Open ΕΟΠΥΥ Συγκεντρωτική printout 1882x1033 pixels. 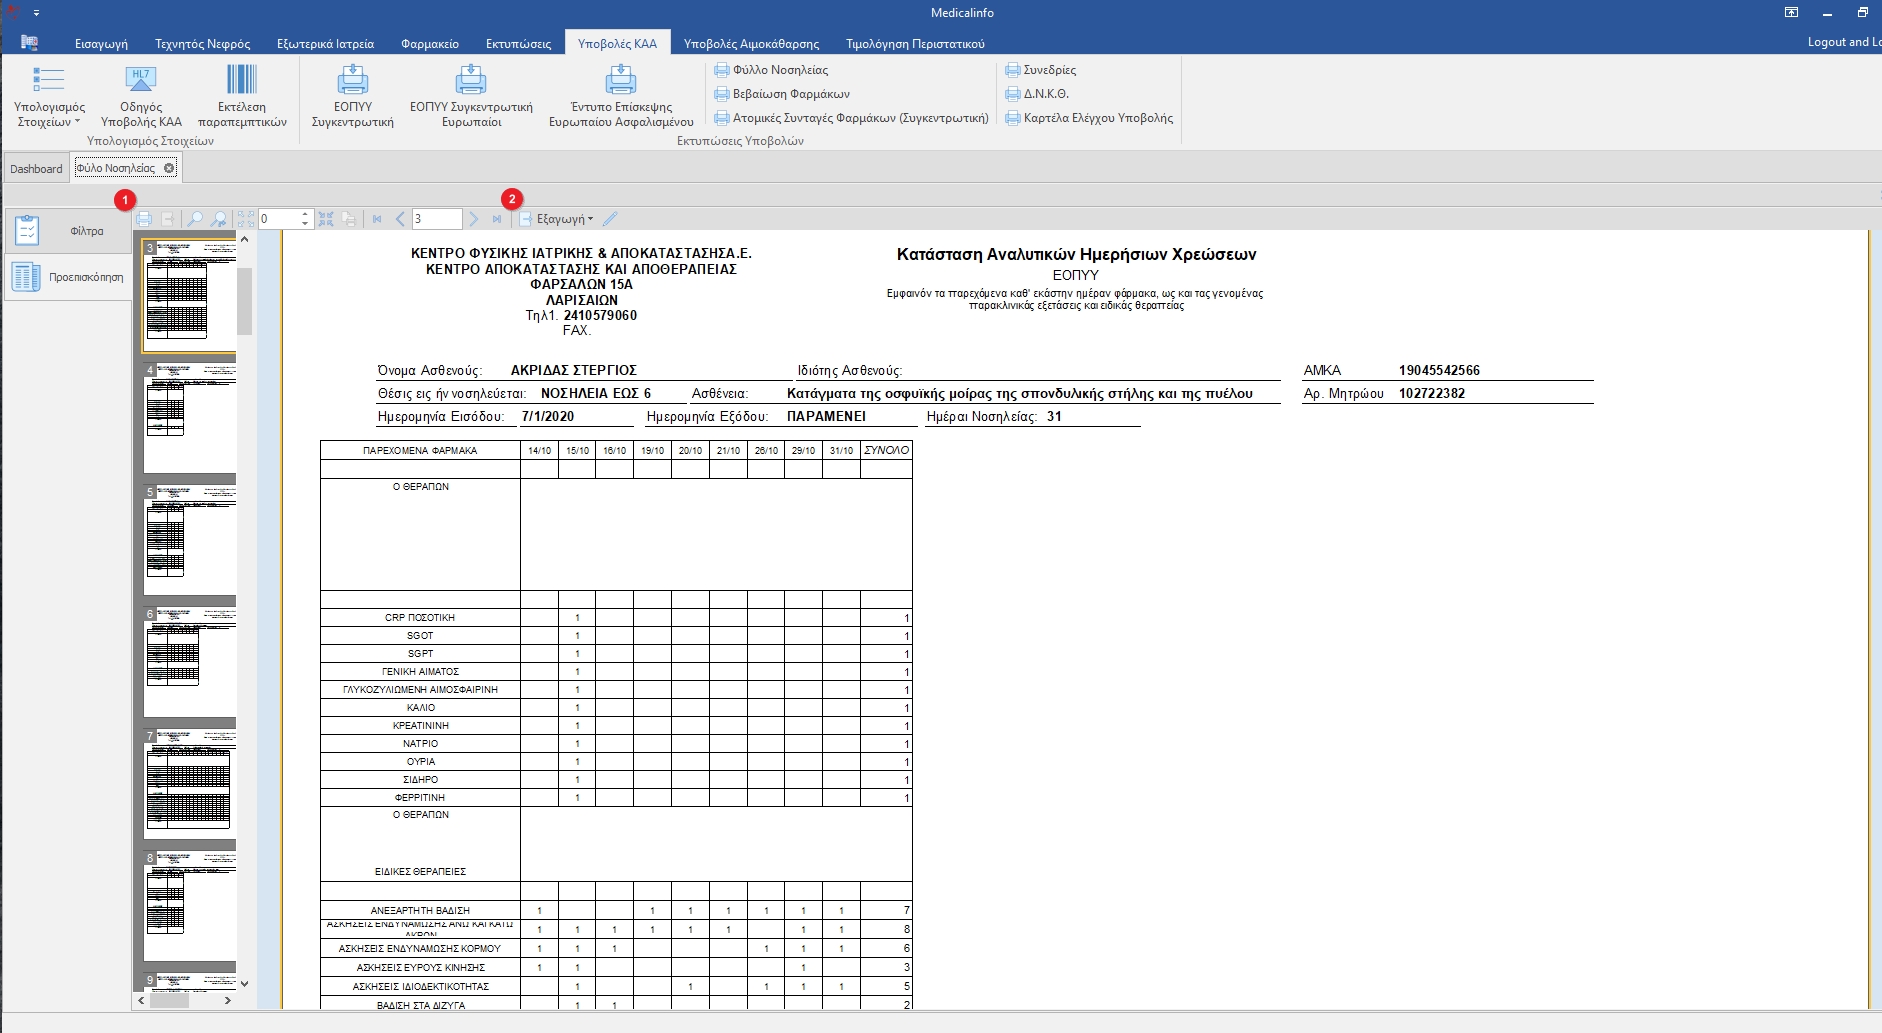point(352,97)
